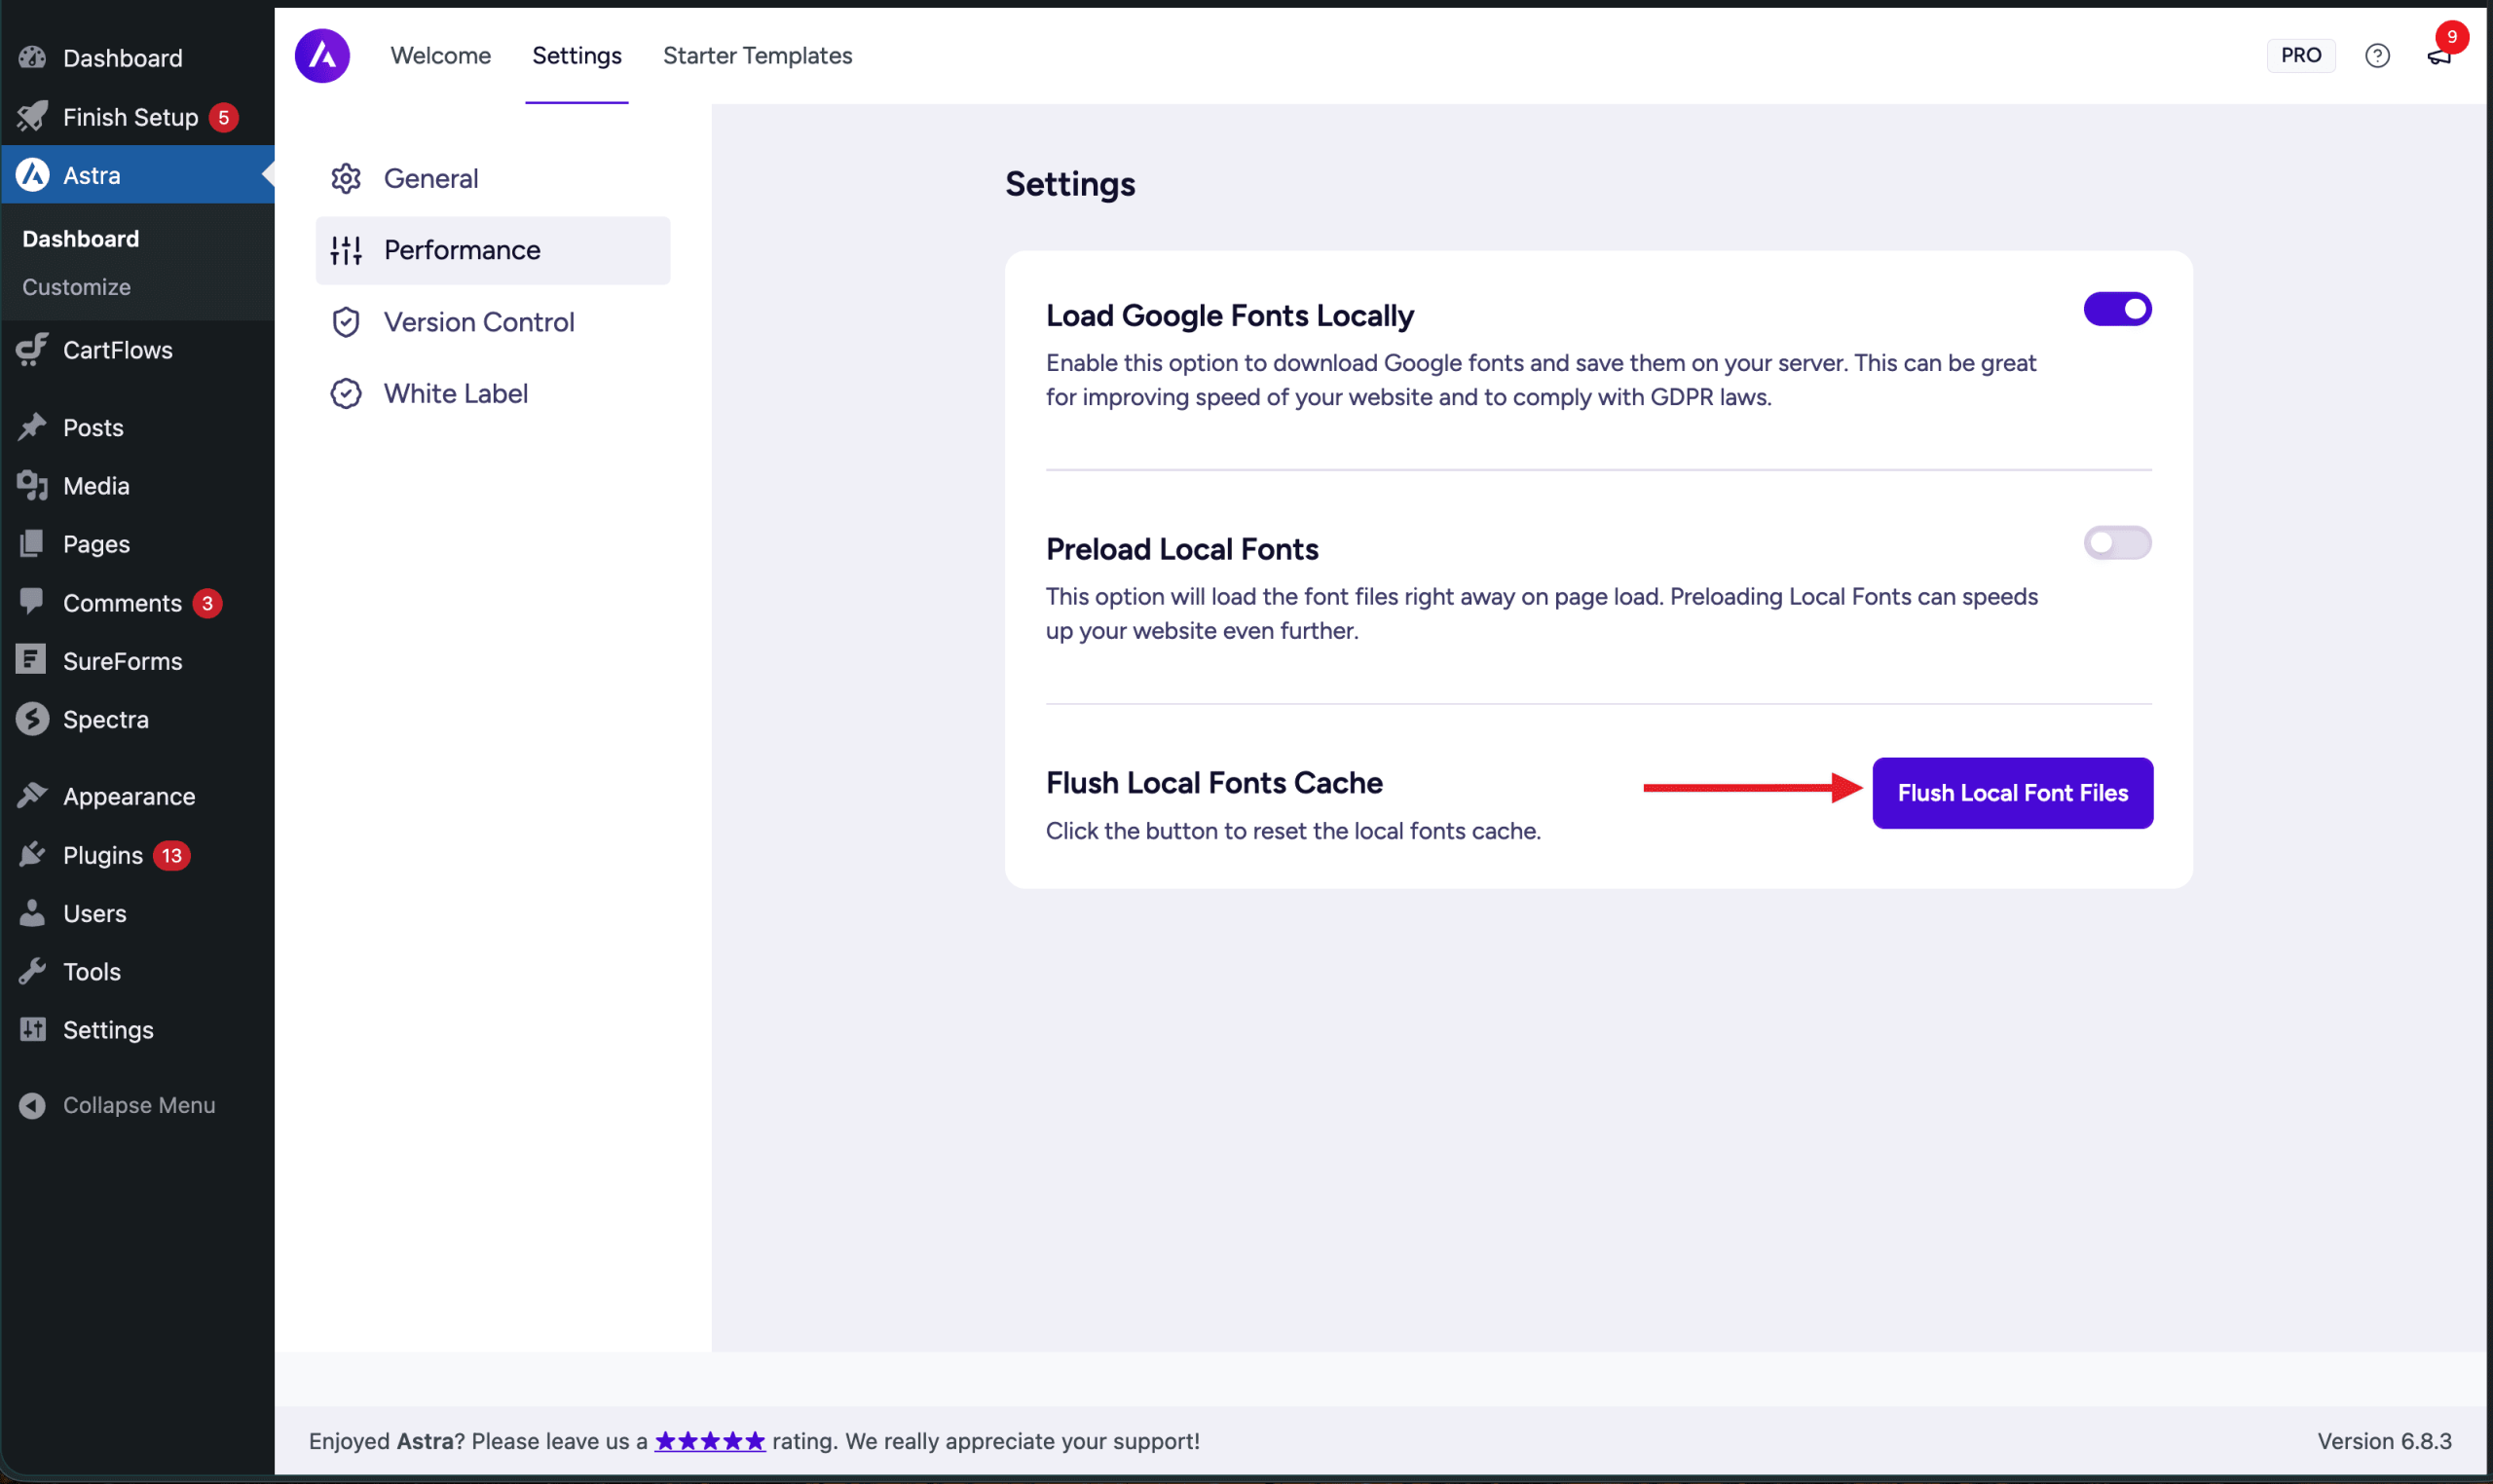The height and width of the screenshot is (1484, 2493).
Task: Open Customize under Astra submenu
Action: 76,287
